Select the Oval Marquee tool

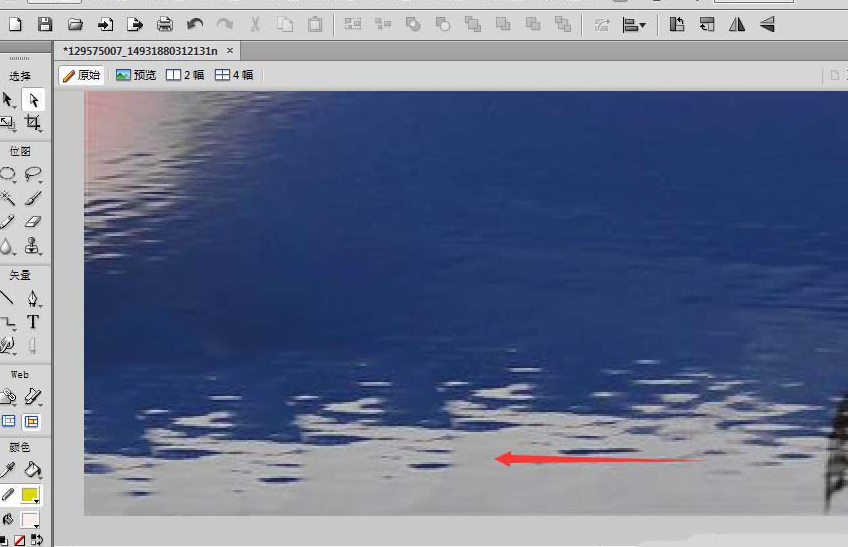point(8,174)
